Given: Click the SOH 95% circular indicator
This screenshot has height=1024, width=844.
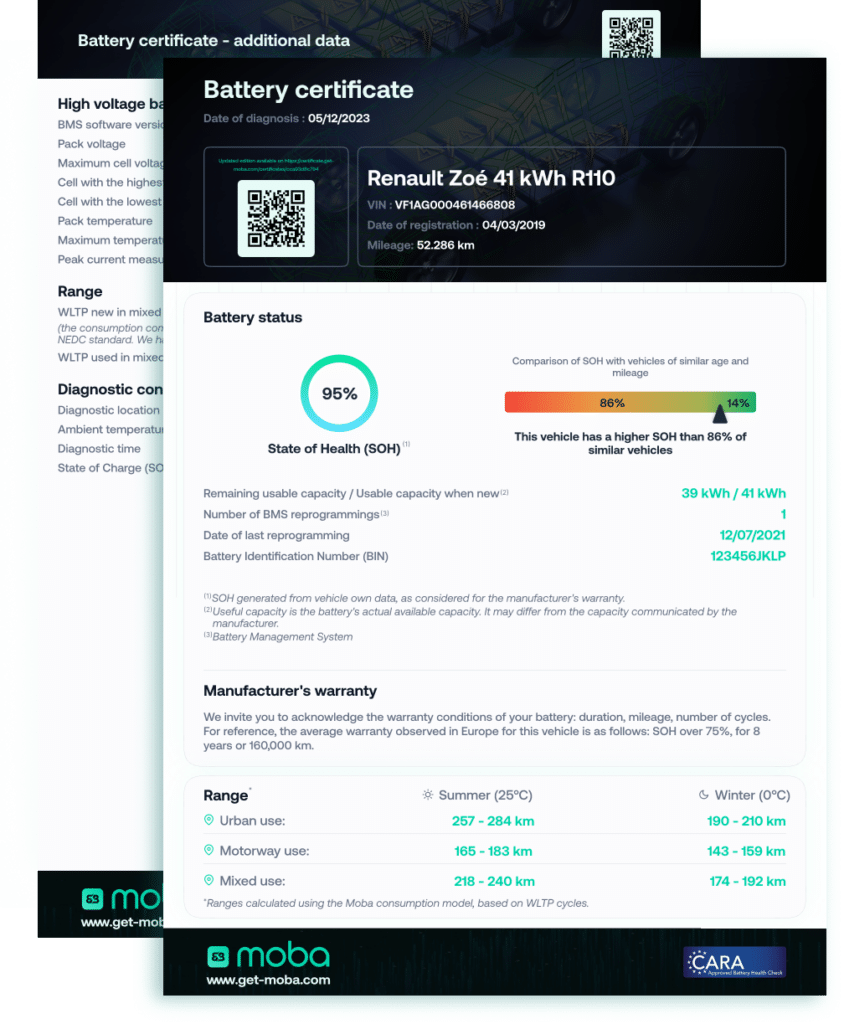Looking at the screenshot, I should click(x=339, y=394).
